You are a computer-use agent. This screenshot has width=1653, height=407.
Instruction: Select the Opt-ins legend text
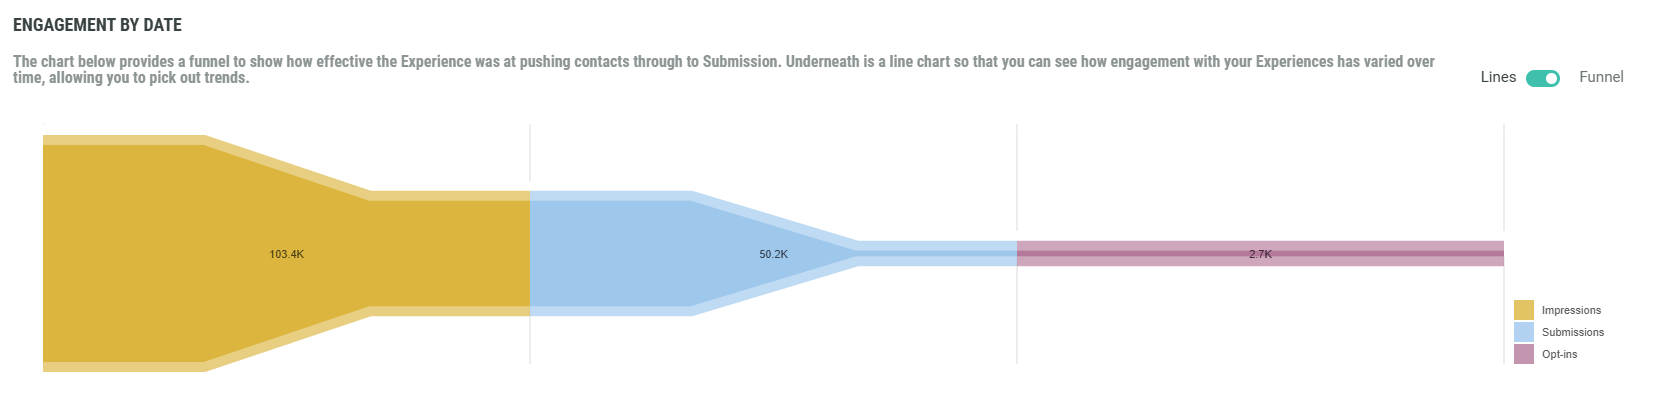point(1559,354)
